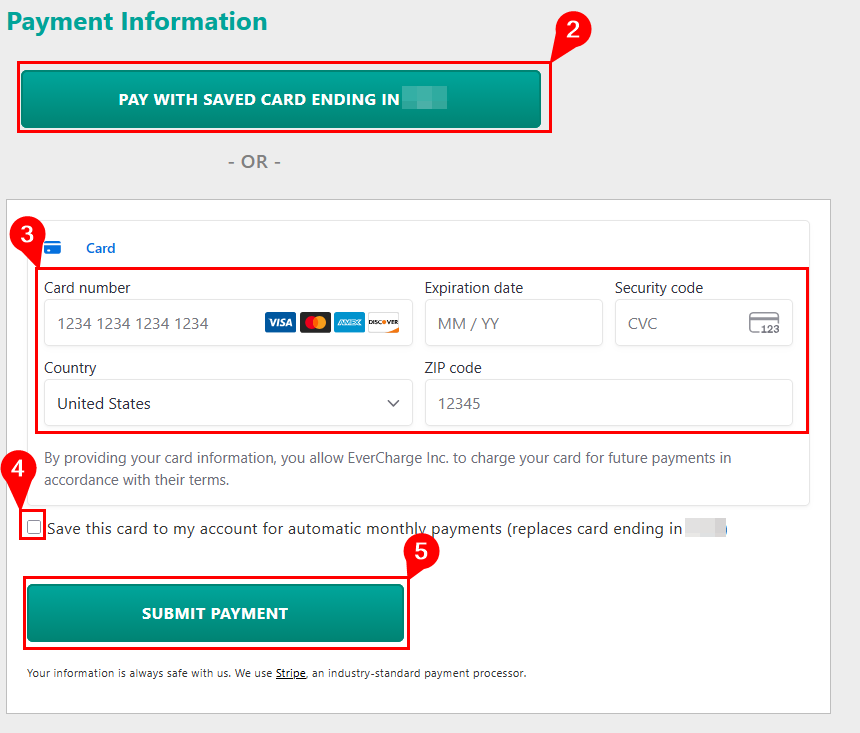Click the Security code CVC field
The height and width of the screenshot is (733, 860).
(680, 323)
